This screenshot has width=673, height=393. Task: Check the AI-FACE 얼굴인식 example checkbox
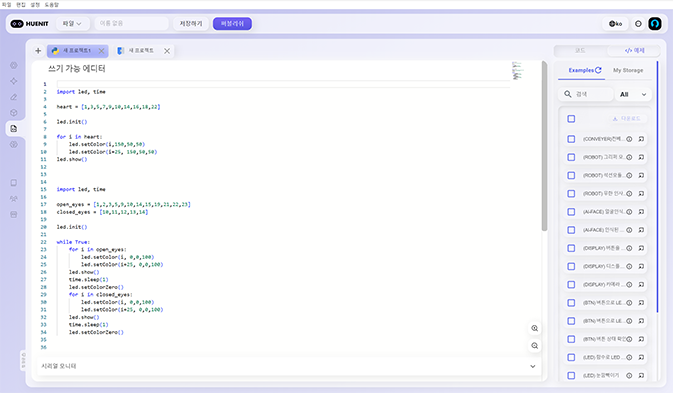click(x=571, y=212)
